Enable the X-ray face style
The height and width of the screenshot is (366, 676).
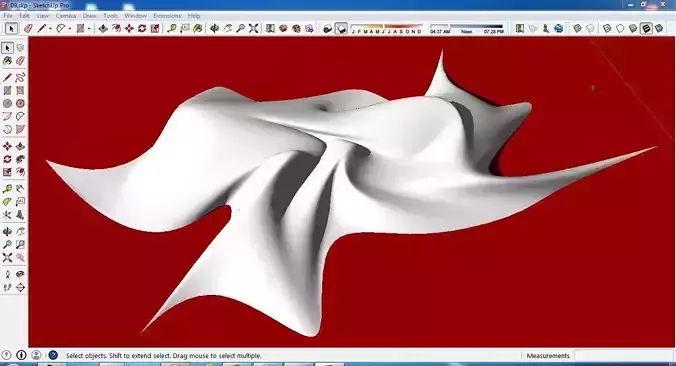(577, 28)
